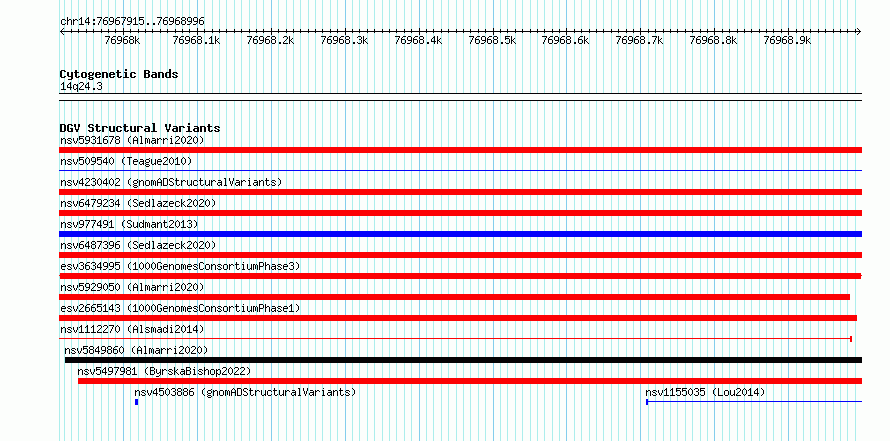The height and width of the screenshot is (441, 890).
Task: Open variant label esv2665143 (1000GenomesConsortiumPhase1)
Action: 180,308
